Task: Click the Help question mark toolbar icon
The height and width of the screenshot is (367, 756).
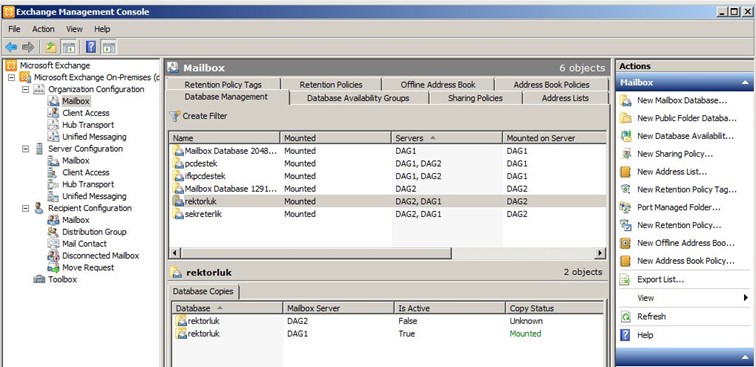Action: tap(91, 47)
